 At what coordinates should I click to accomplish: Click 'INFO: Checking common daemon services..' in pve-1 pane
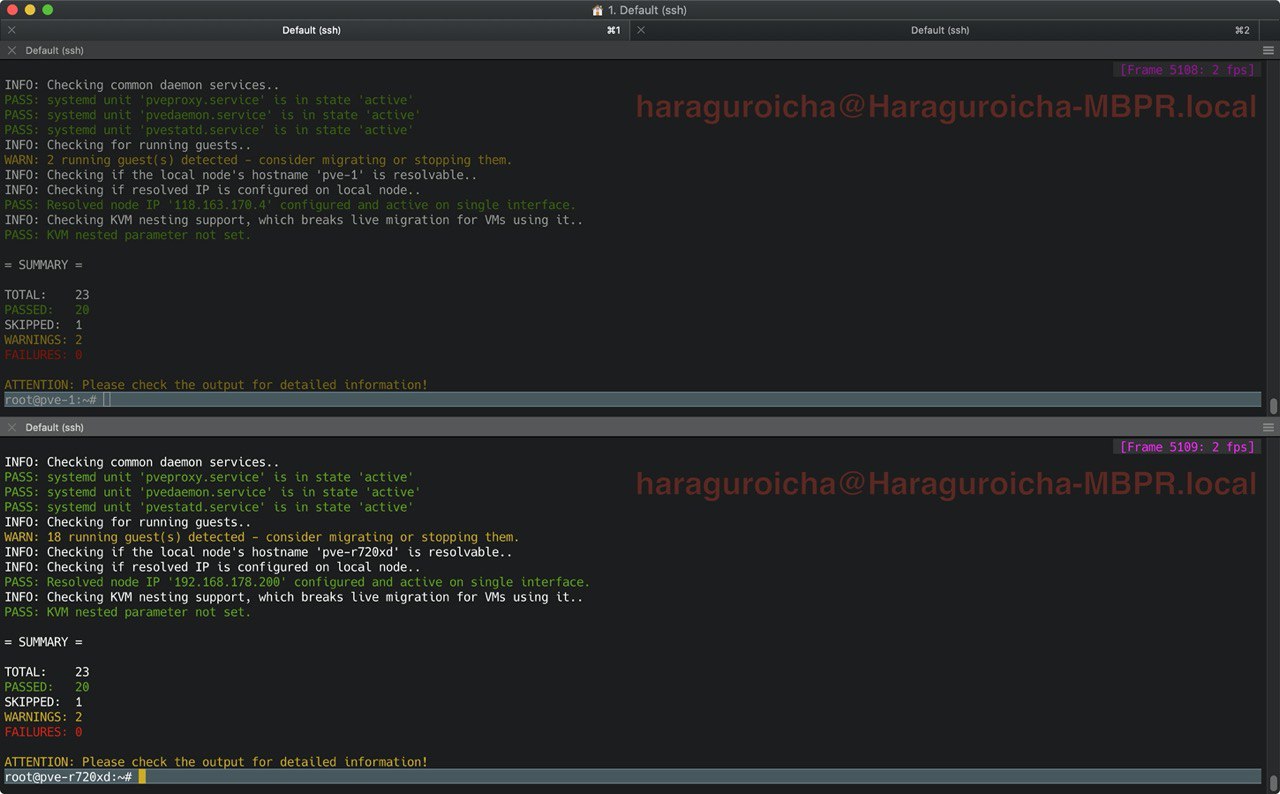[x=142, y=85]
